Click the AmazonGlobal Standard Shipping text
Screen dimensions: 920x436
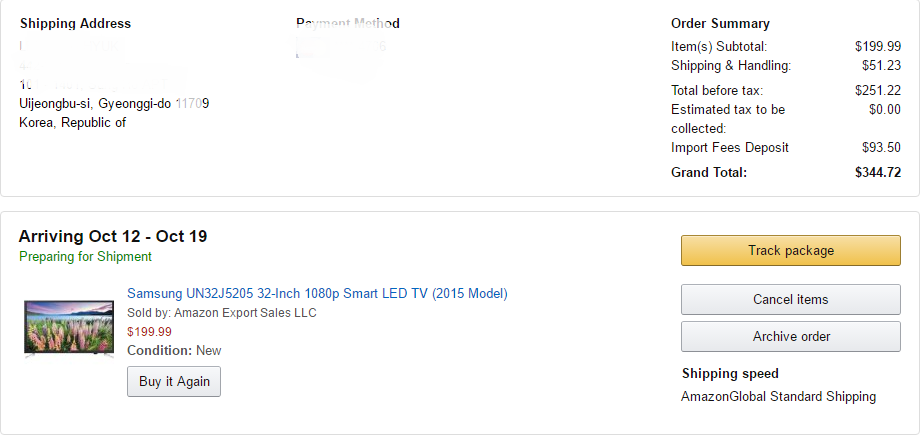[778, 396]
